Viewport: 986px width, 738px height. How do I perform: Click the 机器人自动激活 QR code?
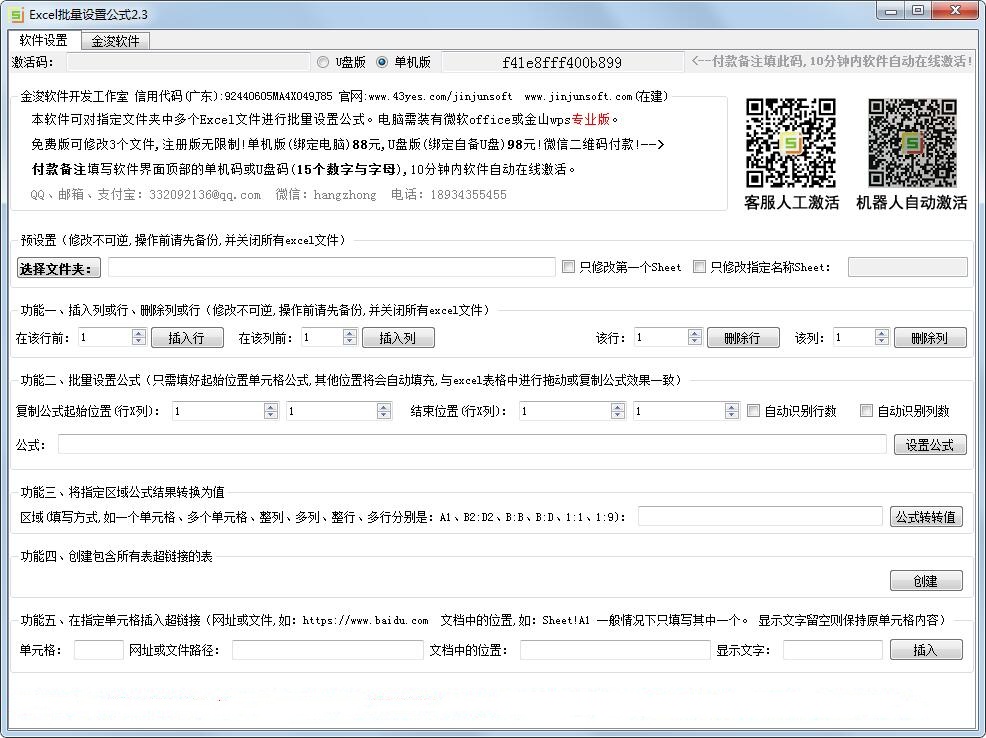coord(912,143)
